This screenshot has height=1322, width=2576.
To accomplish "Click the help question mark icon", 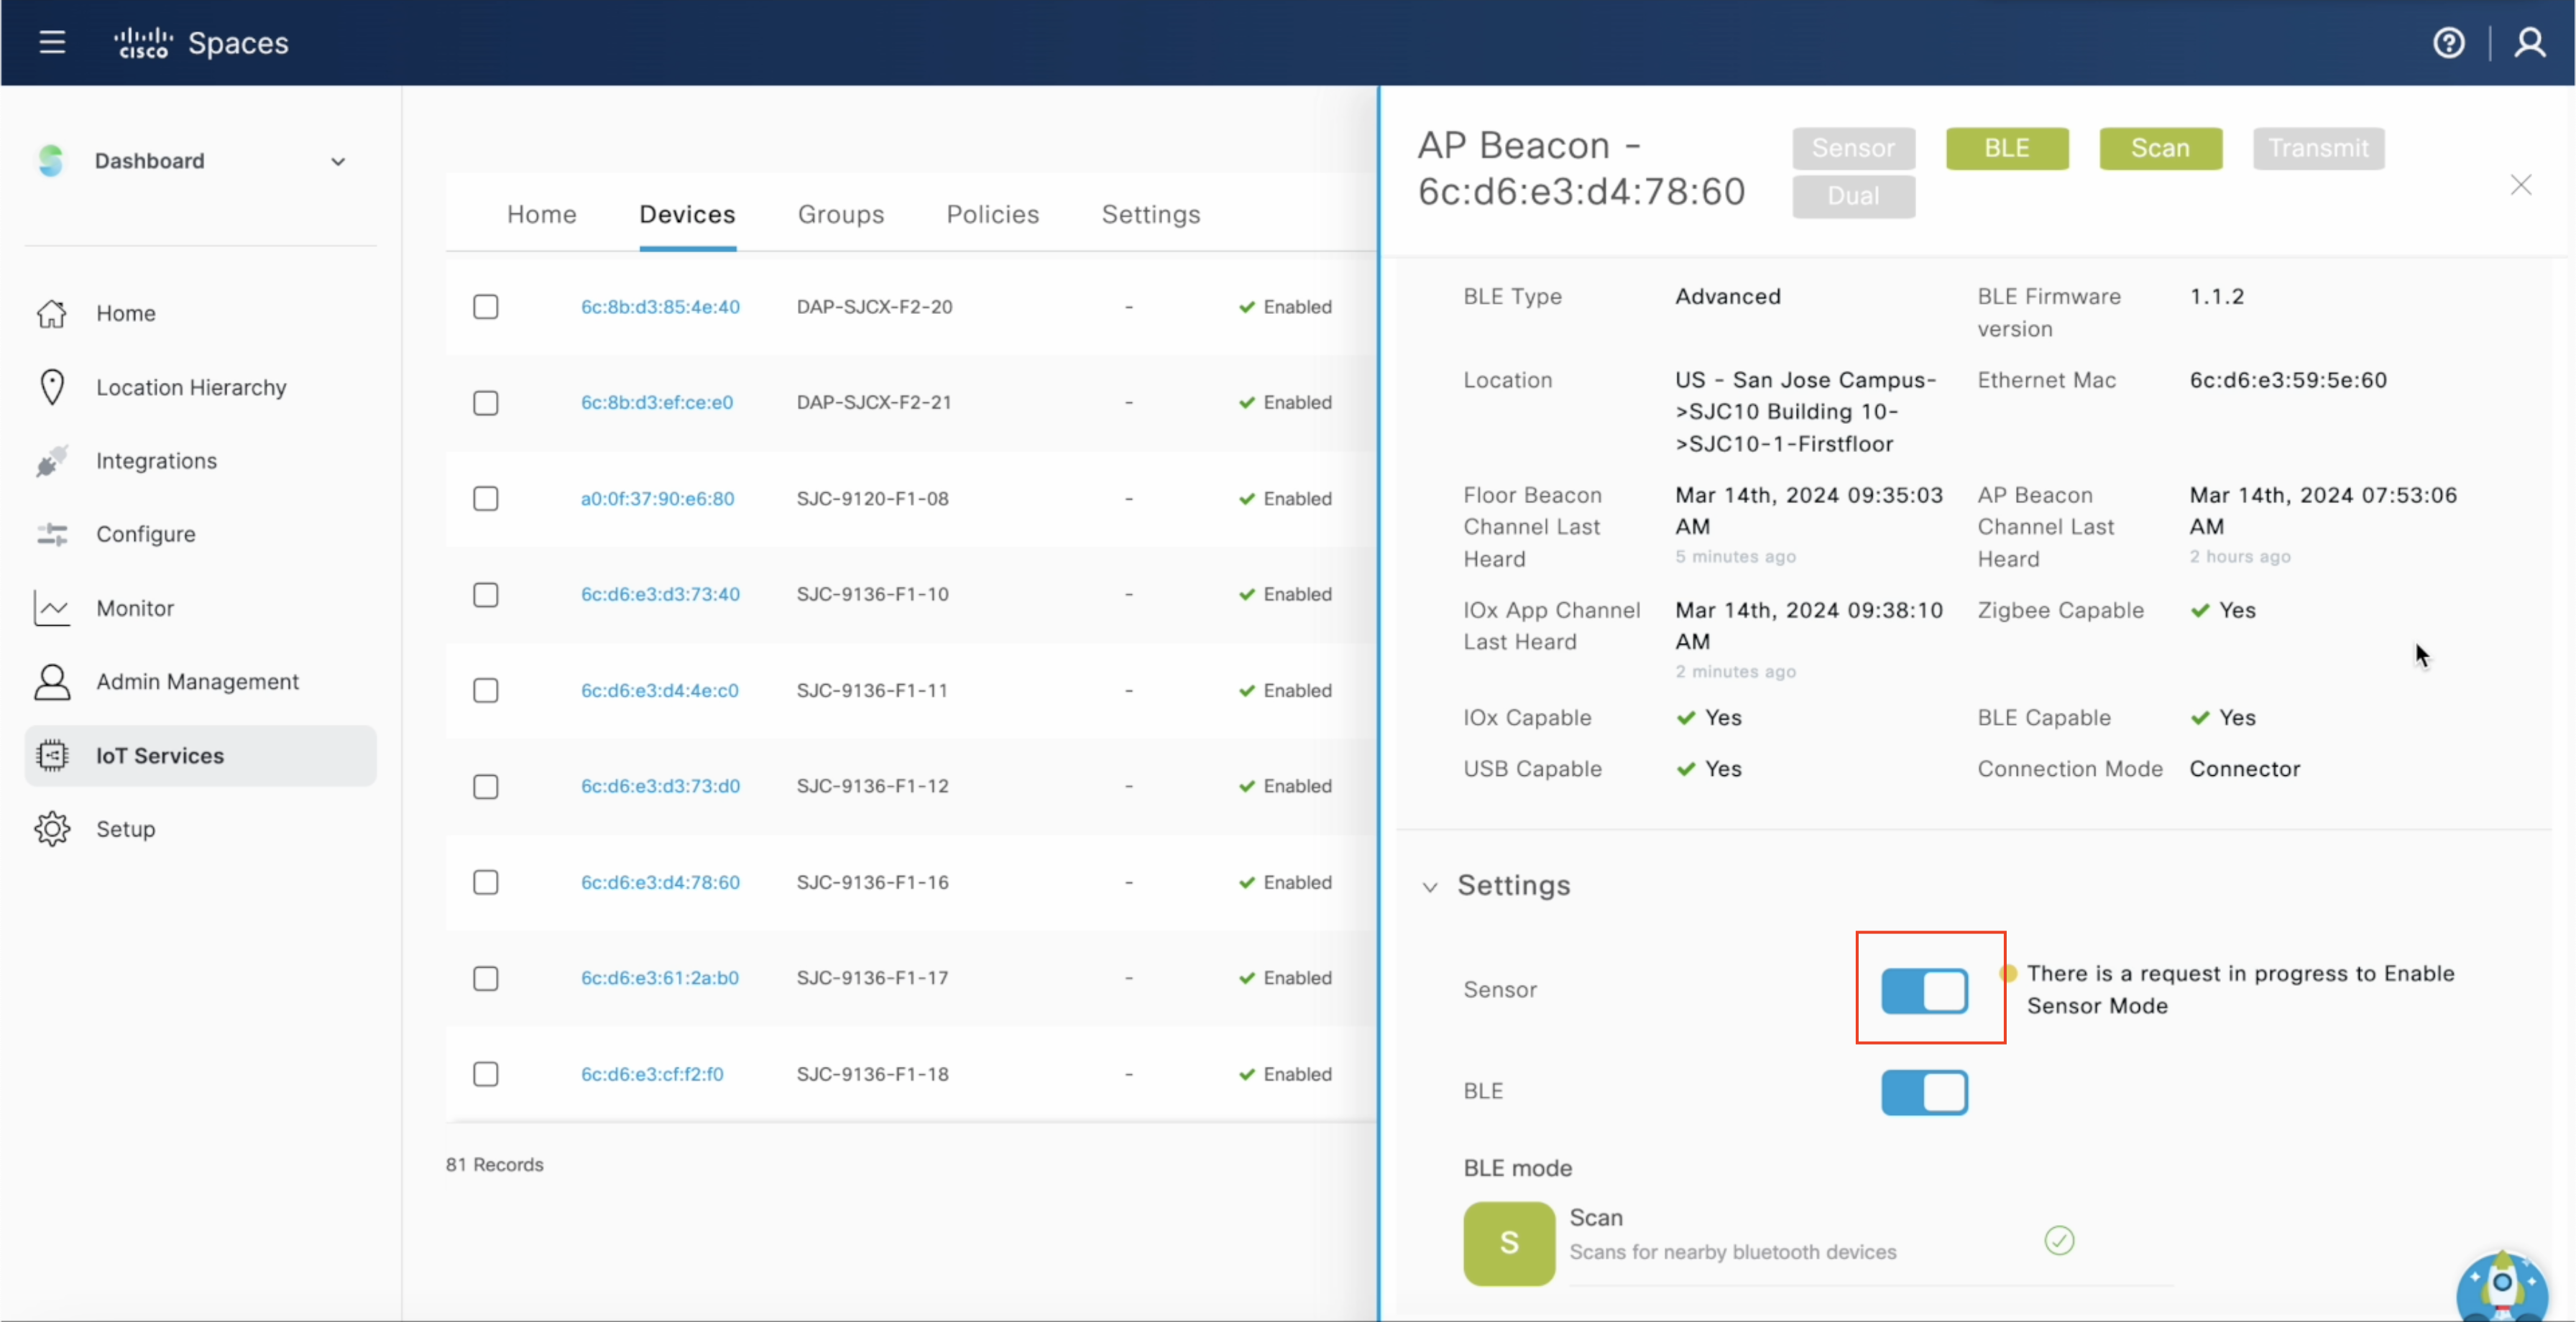I will (2448, 43).
